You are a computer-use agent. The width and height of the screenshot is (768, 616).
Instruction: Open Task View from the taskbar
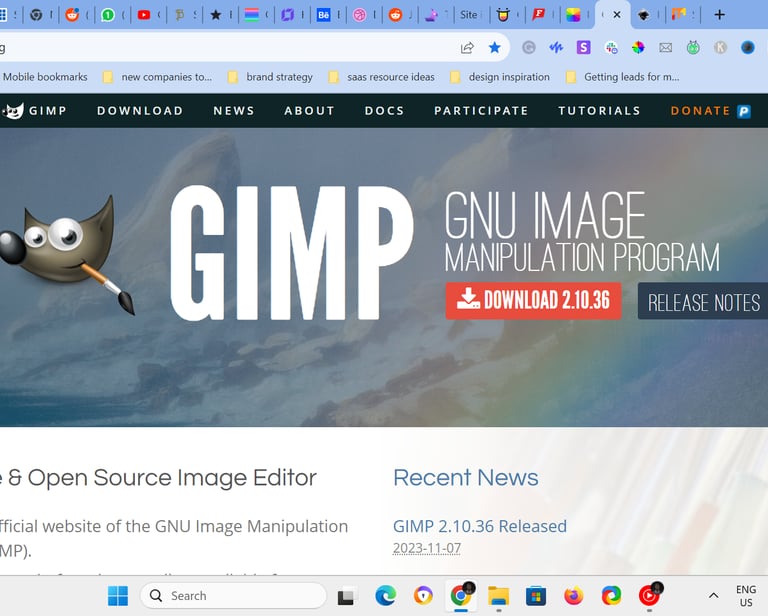pyautogui.click(x=348, y=596)
